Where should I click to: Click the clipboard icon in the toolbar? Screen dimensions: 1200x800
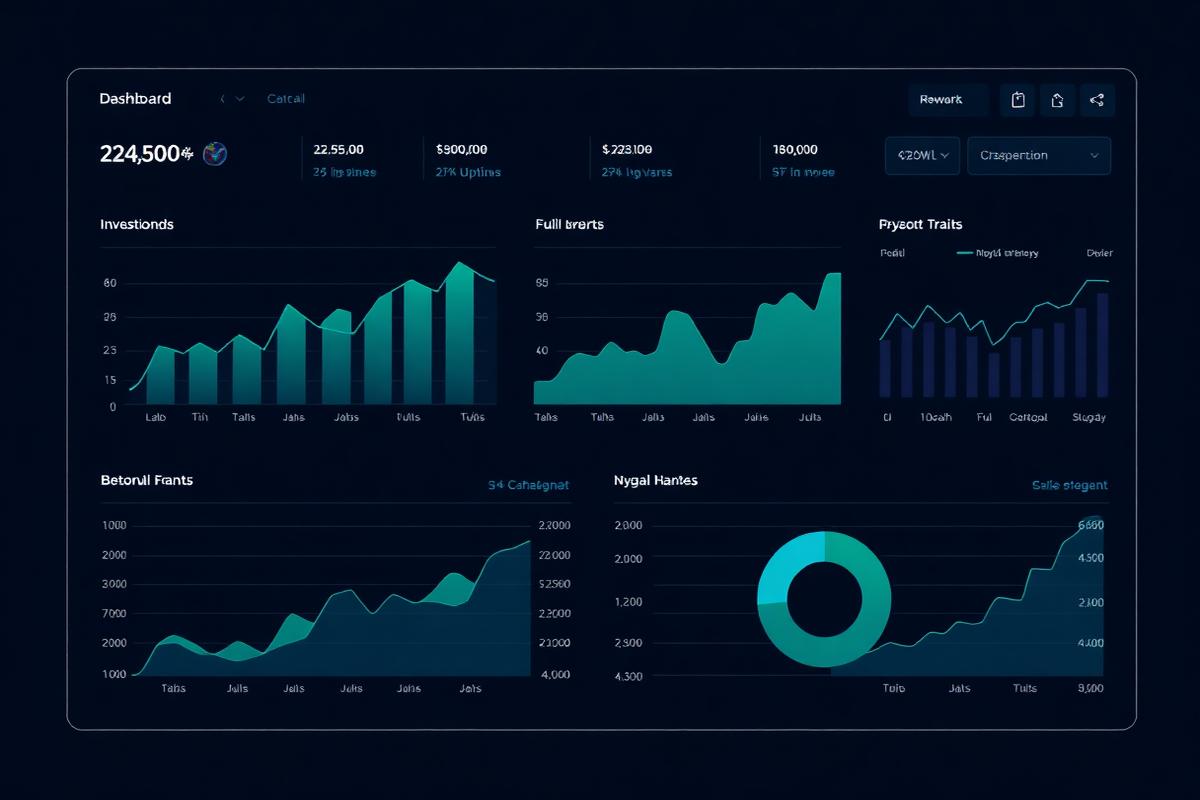coord(1017,99)
